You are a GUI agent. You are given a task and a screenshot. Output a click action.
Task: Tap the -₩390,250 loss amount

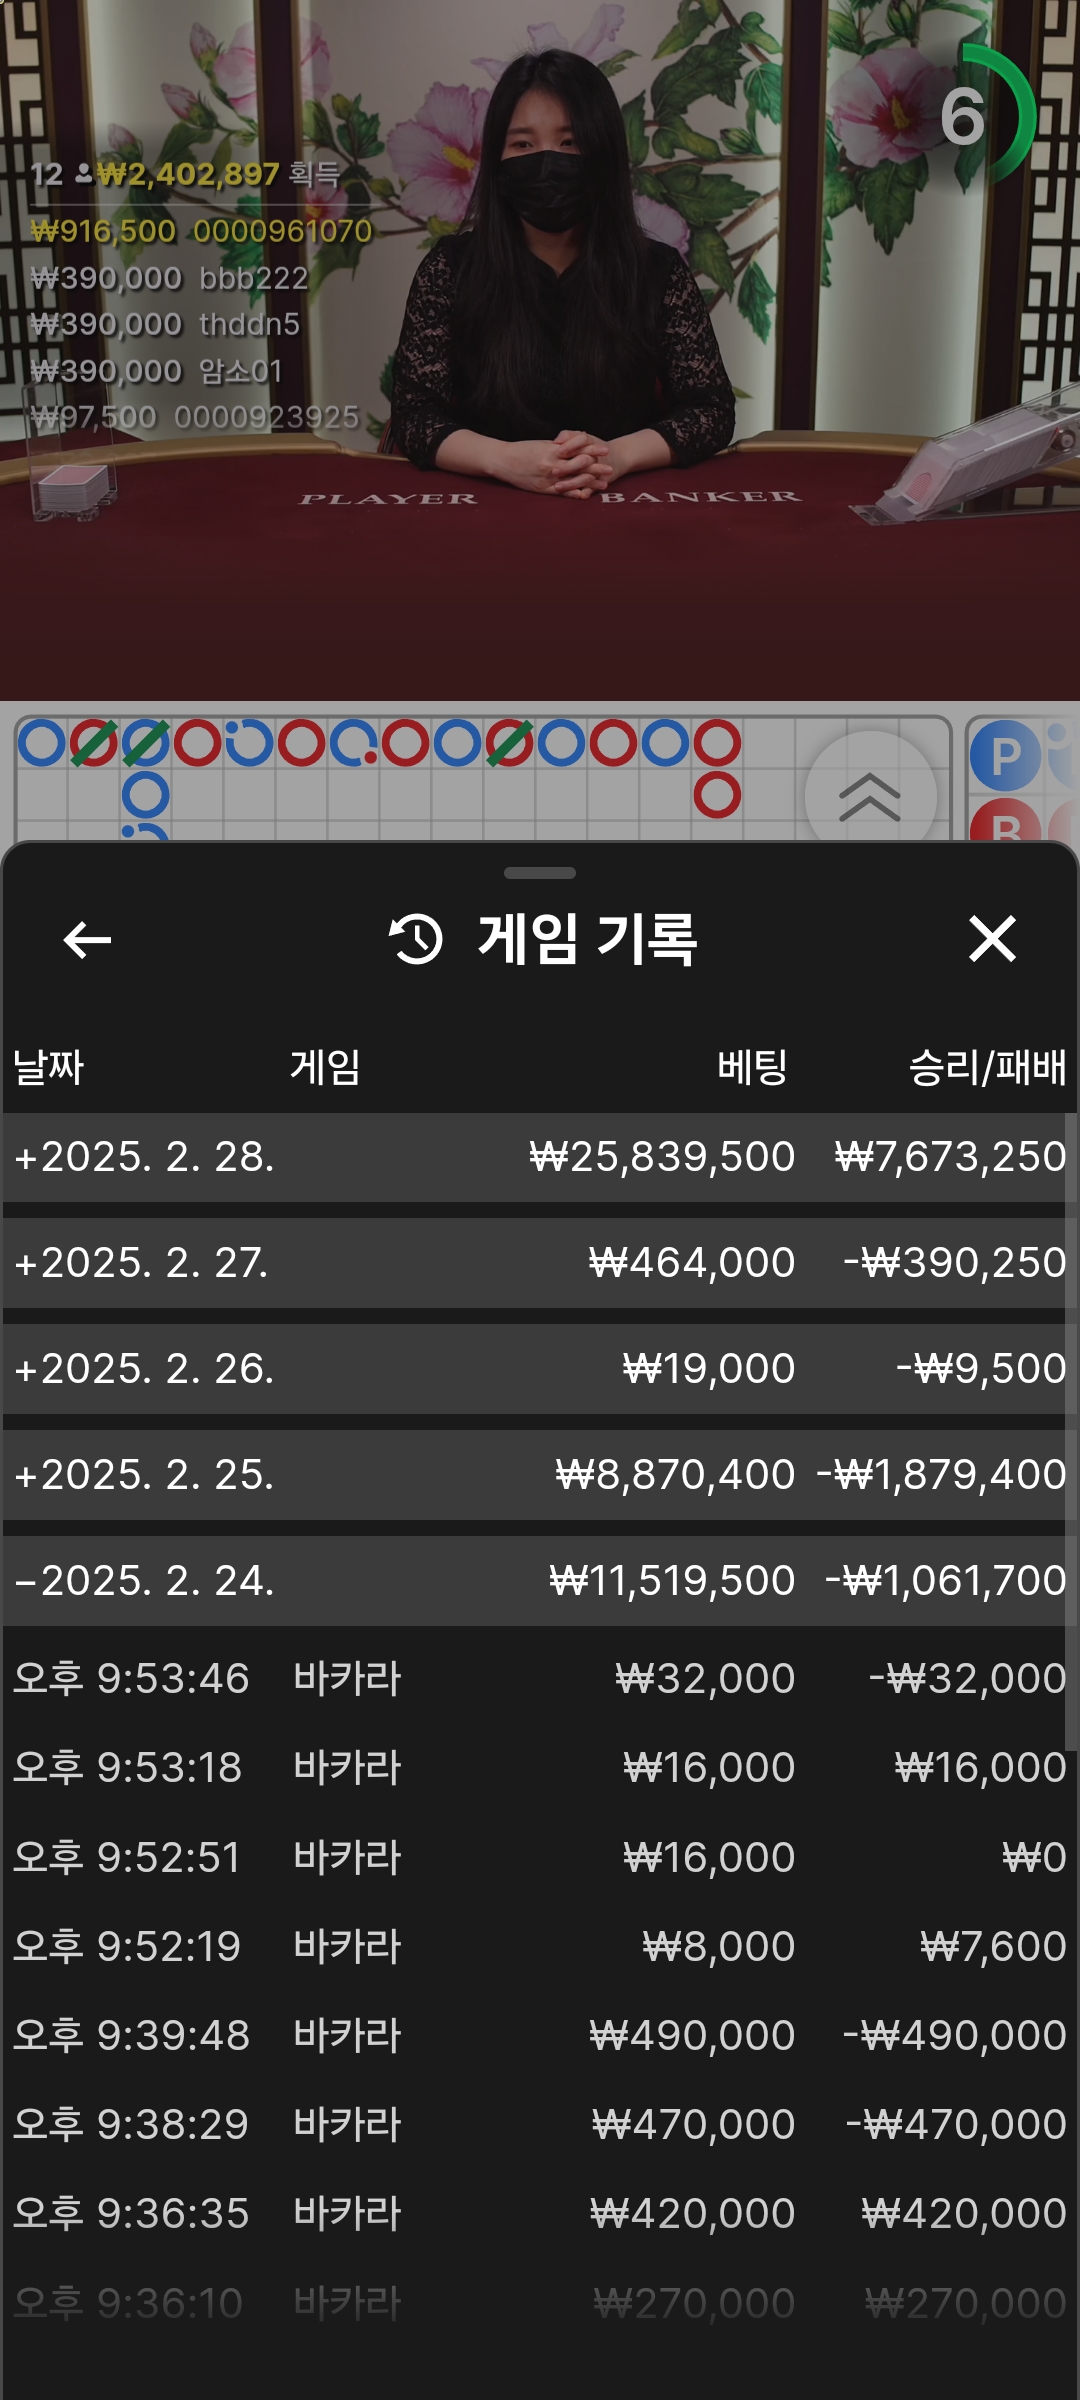tap(955, 1263)
